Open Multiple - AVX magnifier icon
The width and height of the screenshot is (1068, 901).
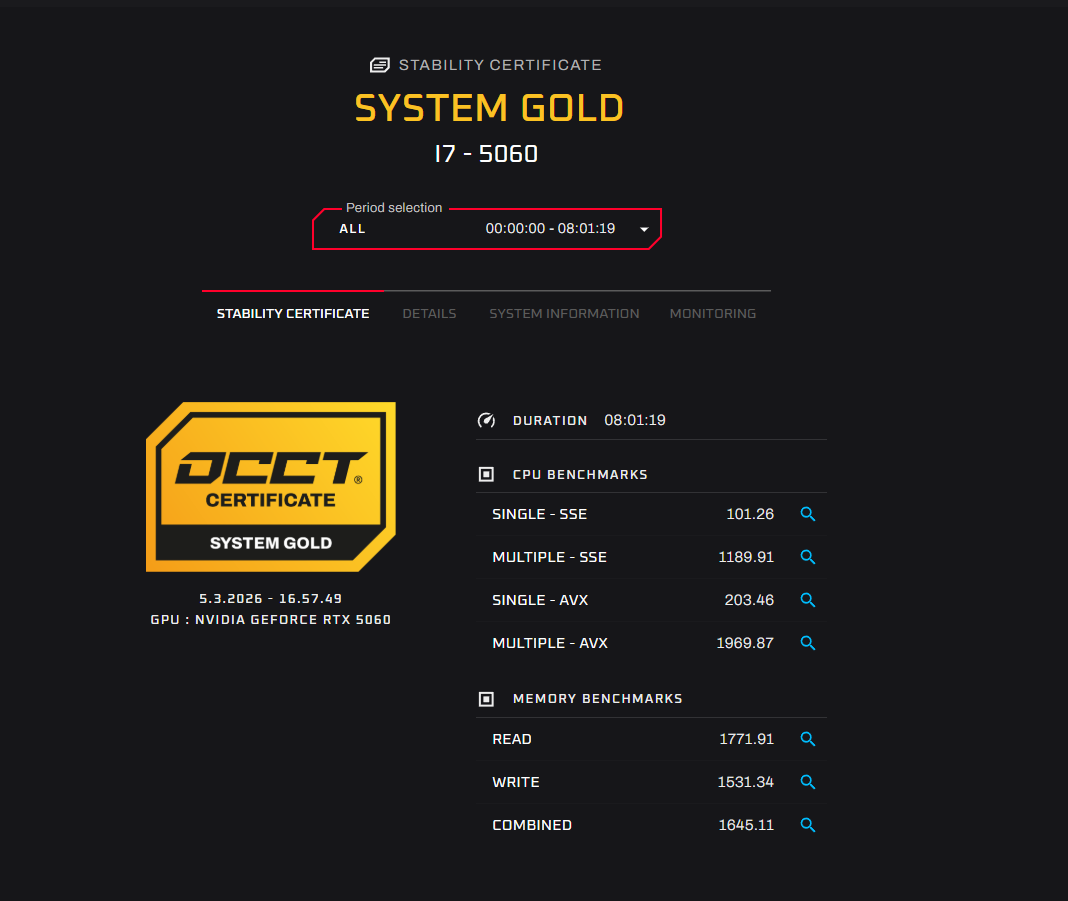(808, 643)
